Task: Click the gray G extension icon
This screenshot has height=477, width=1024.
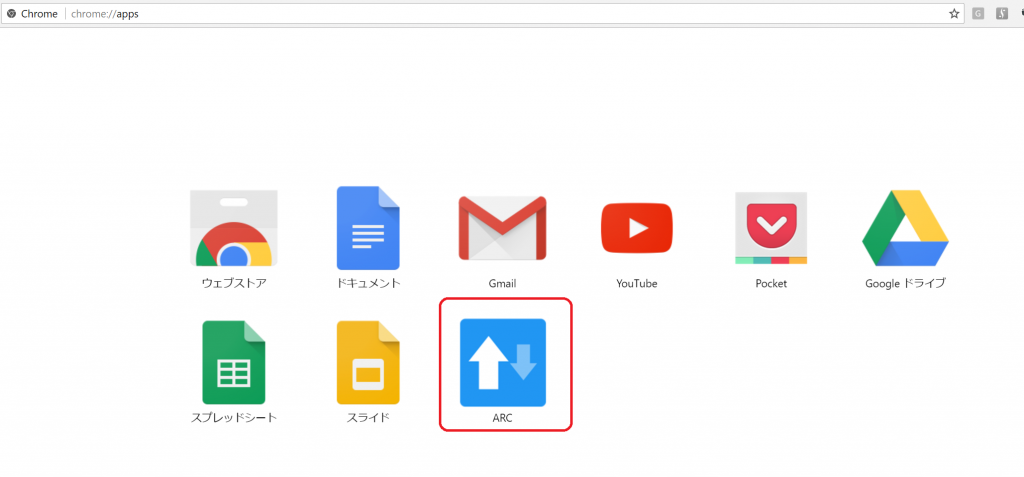Action: 979,14
